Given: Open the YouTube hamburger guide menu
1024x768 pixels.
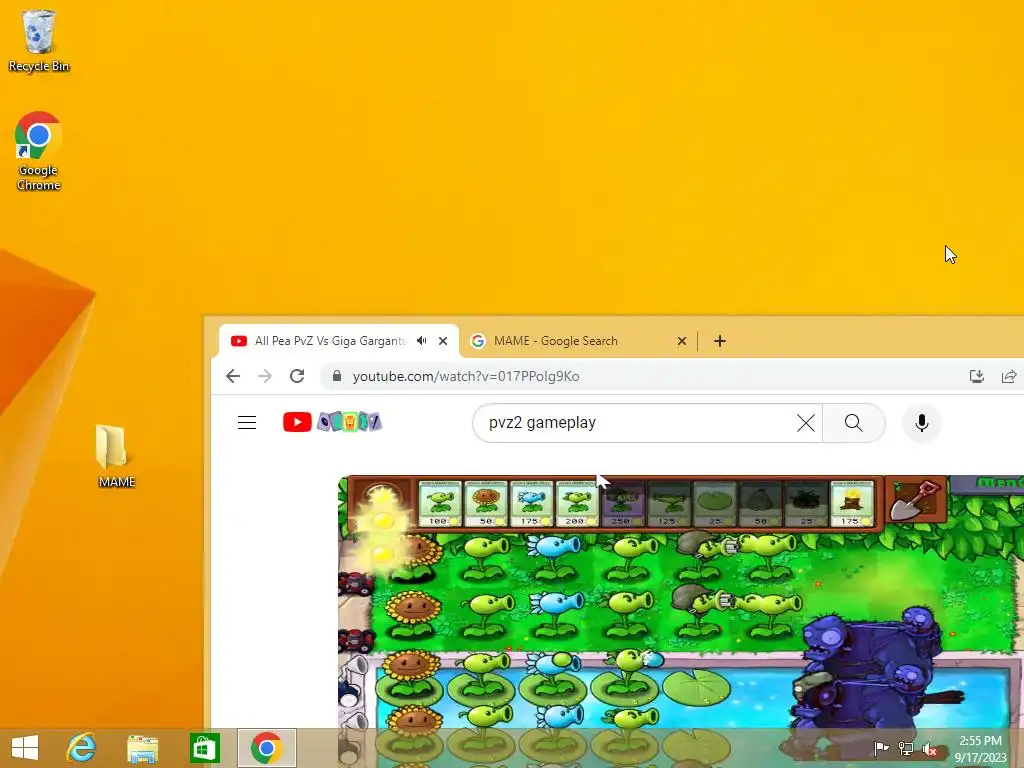Looking at the screenshot, I should coord(247,423).
